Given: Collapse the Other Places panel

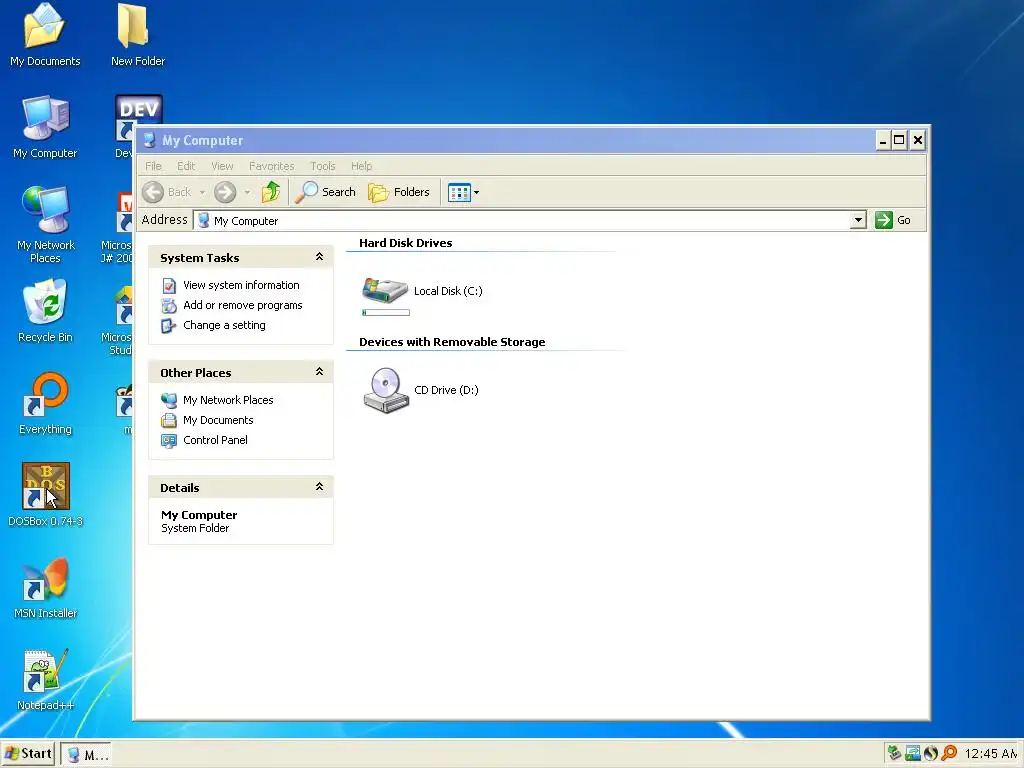Looking at the screenshot, I should (319, 372).
